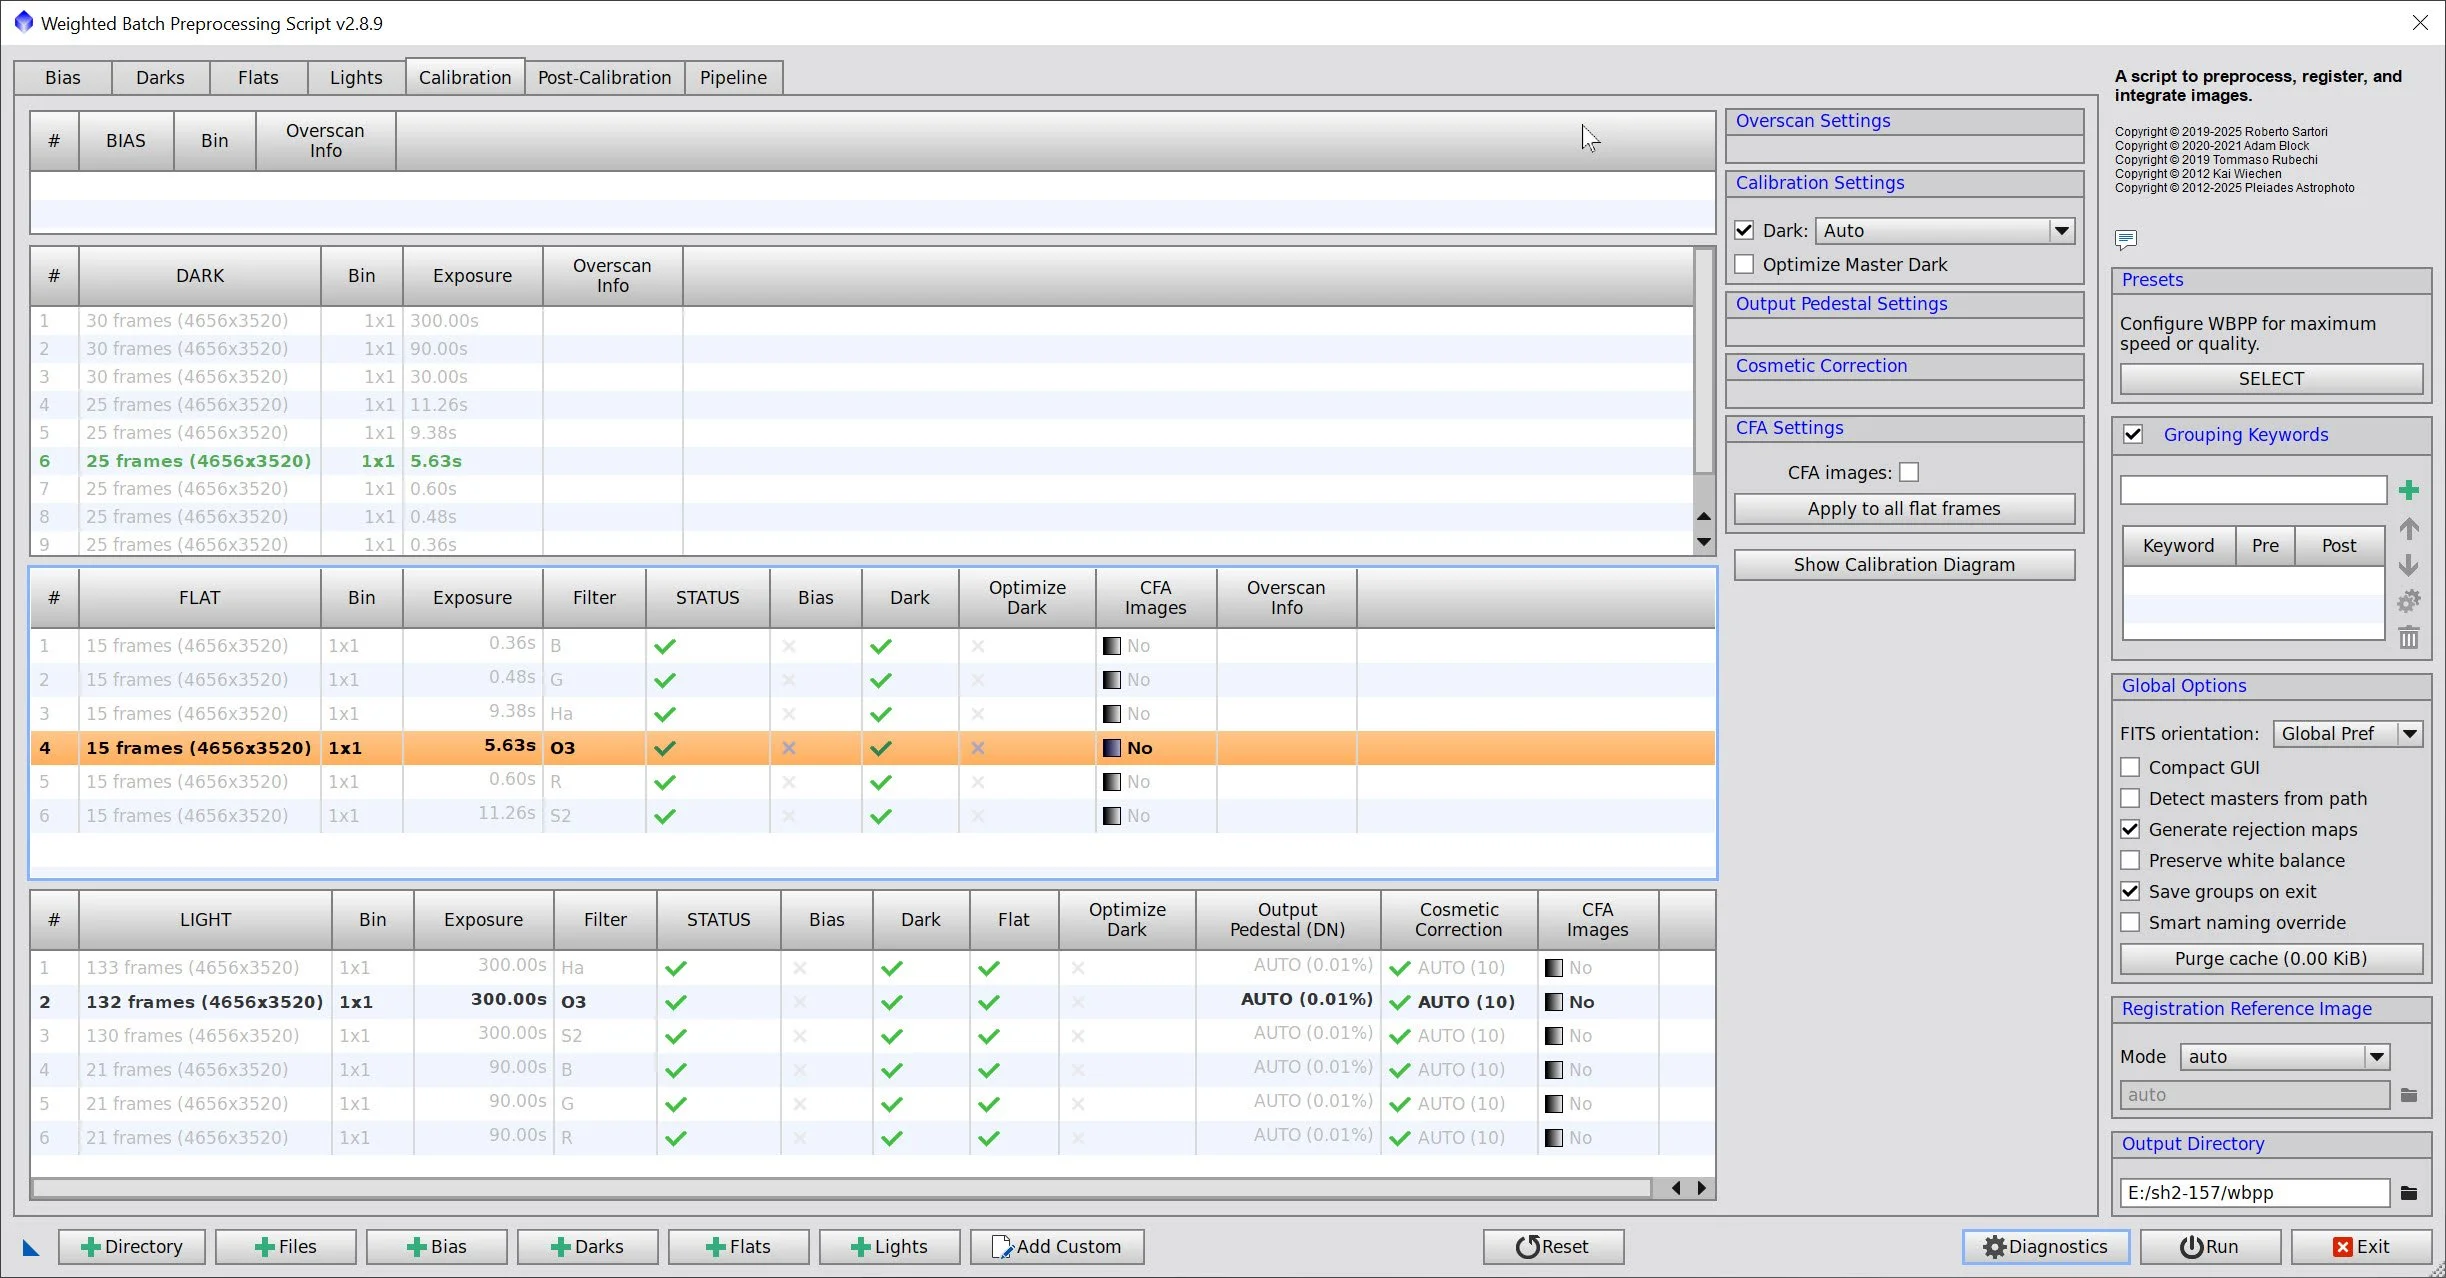Click the blue triangle at bottom left
The width and height of the screenshot is (2446, 1278).
(x=31, y=1247)
